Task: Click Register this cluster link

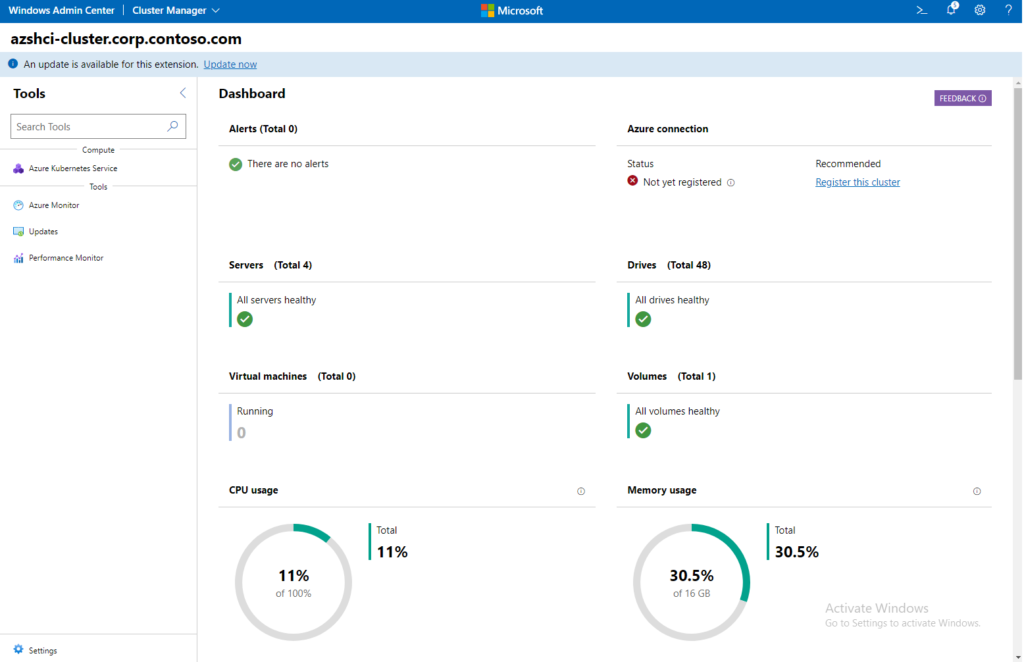Action: [857, 182]
